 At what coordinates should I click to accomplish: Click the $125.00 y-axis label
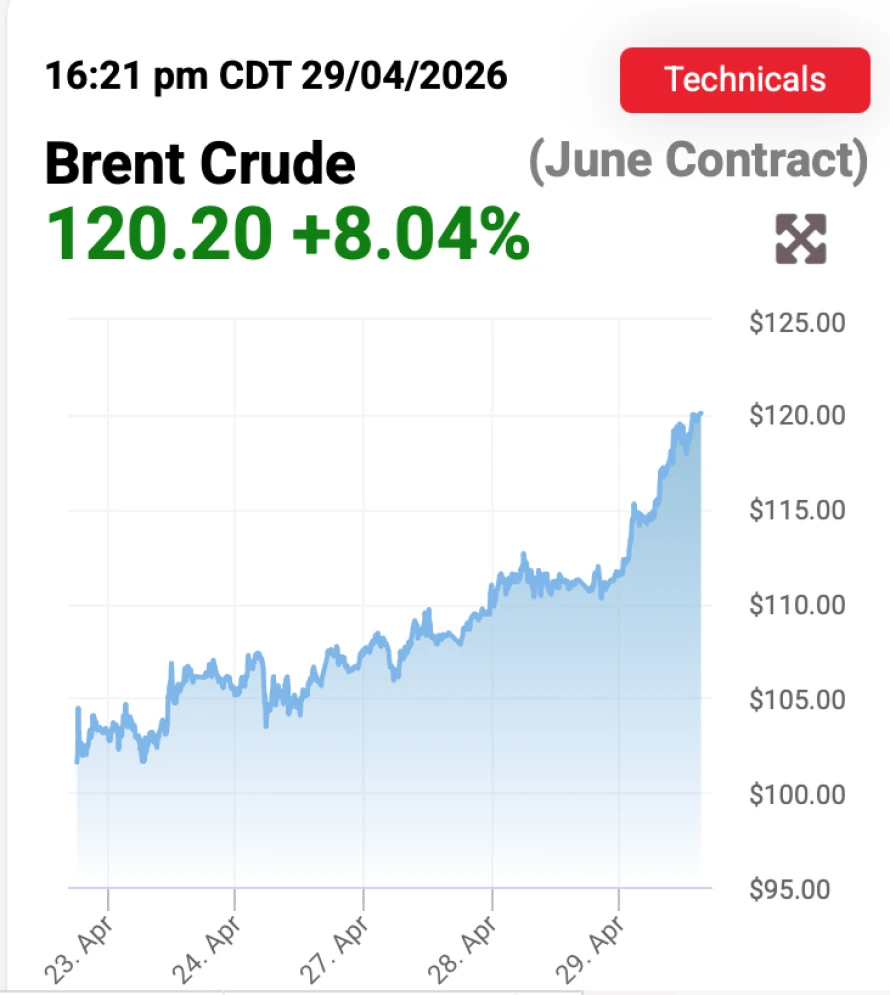[796, 323]
